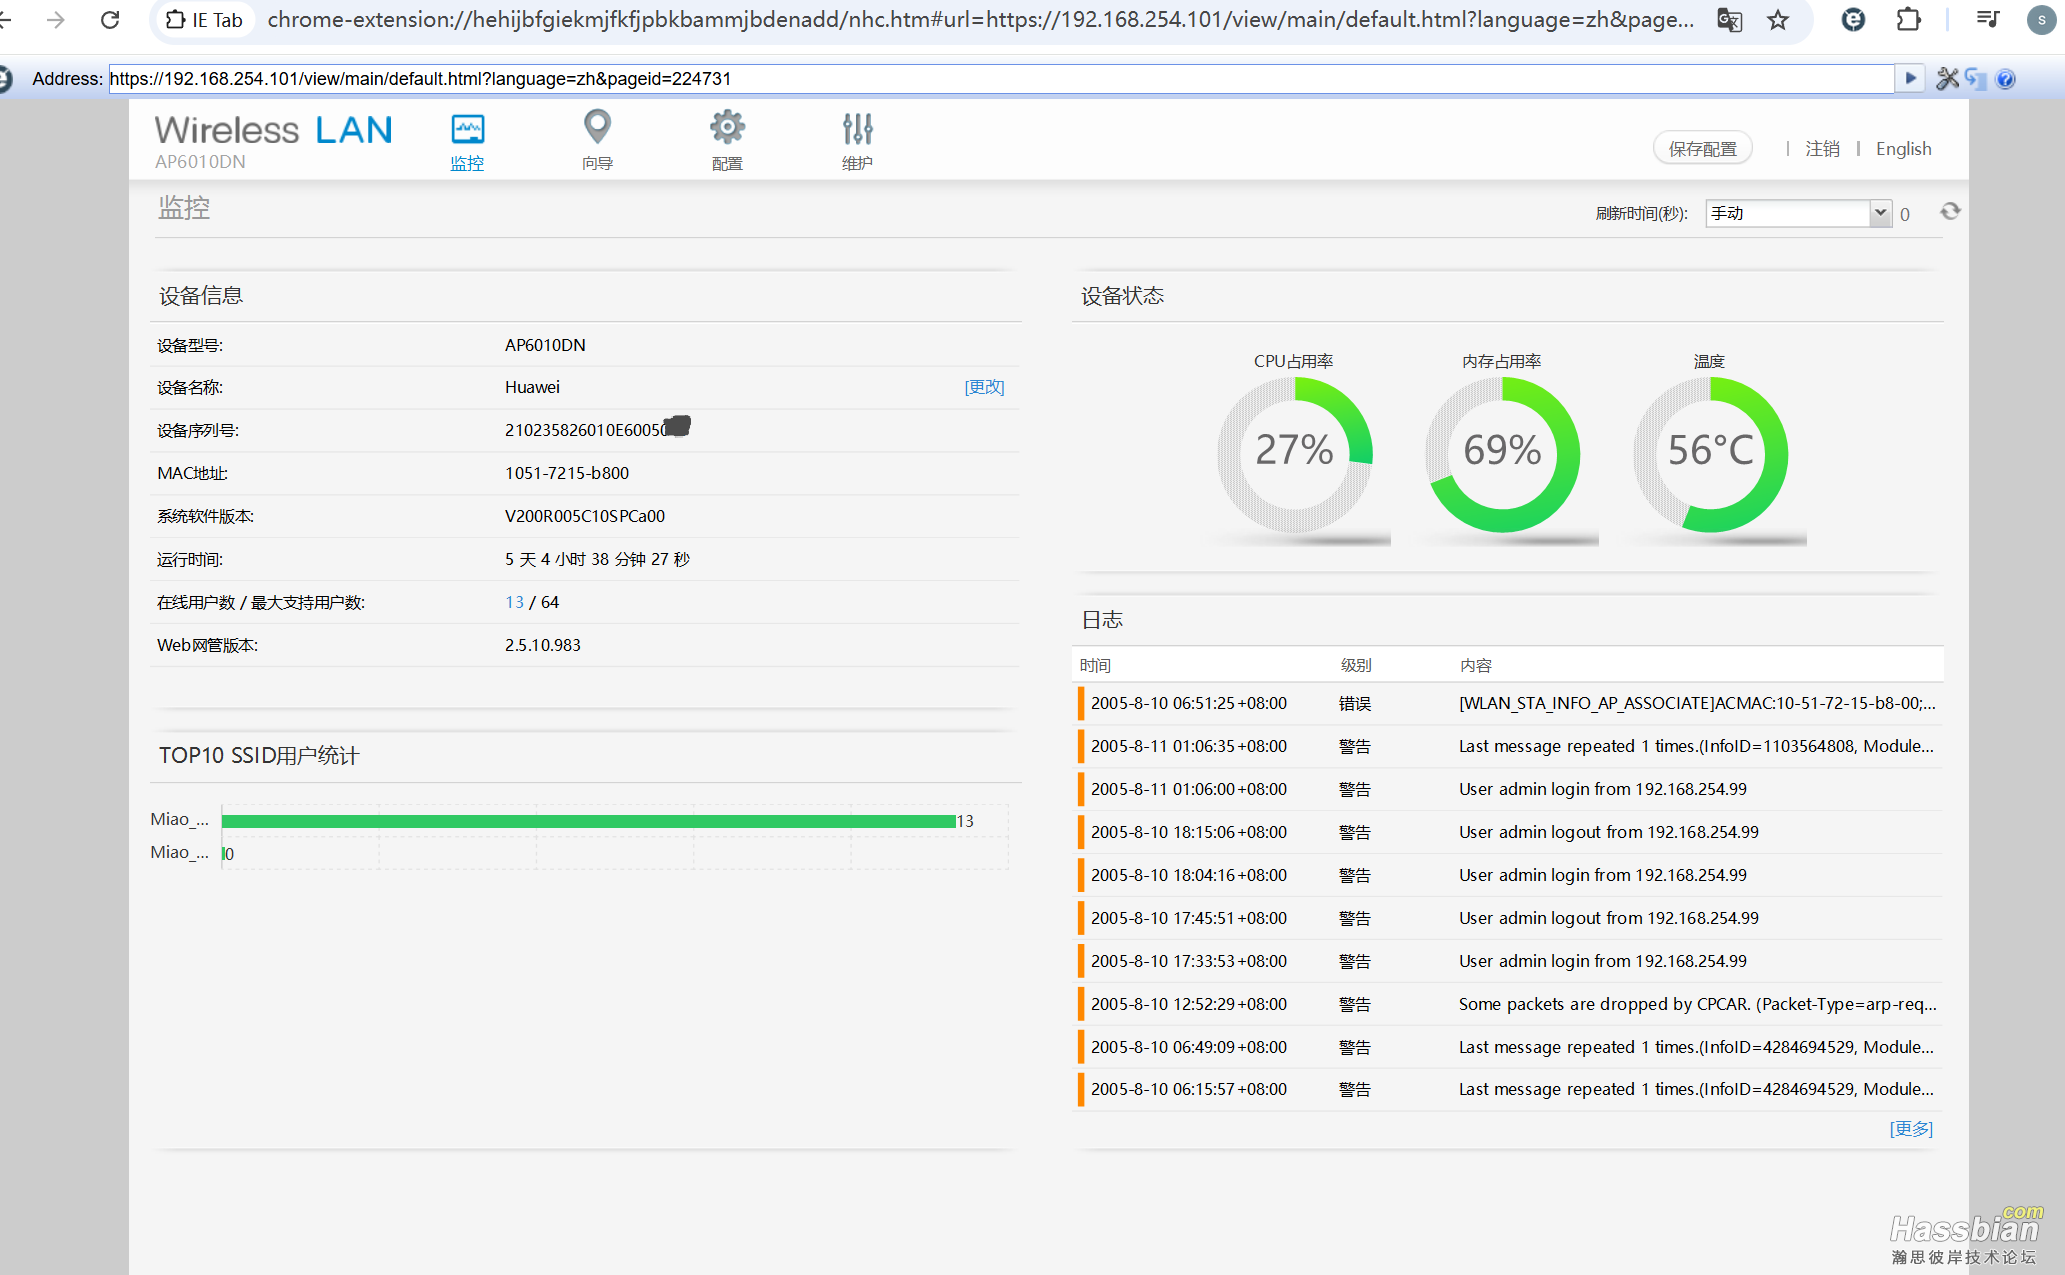Select log entry 2005-8-10 06:15:57

point(1508,1089)
